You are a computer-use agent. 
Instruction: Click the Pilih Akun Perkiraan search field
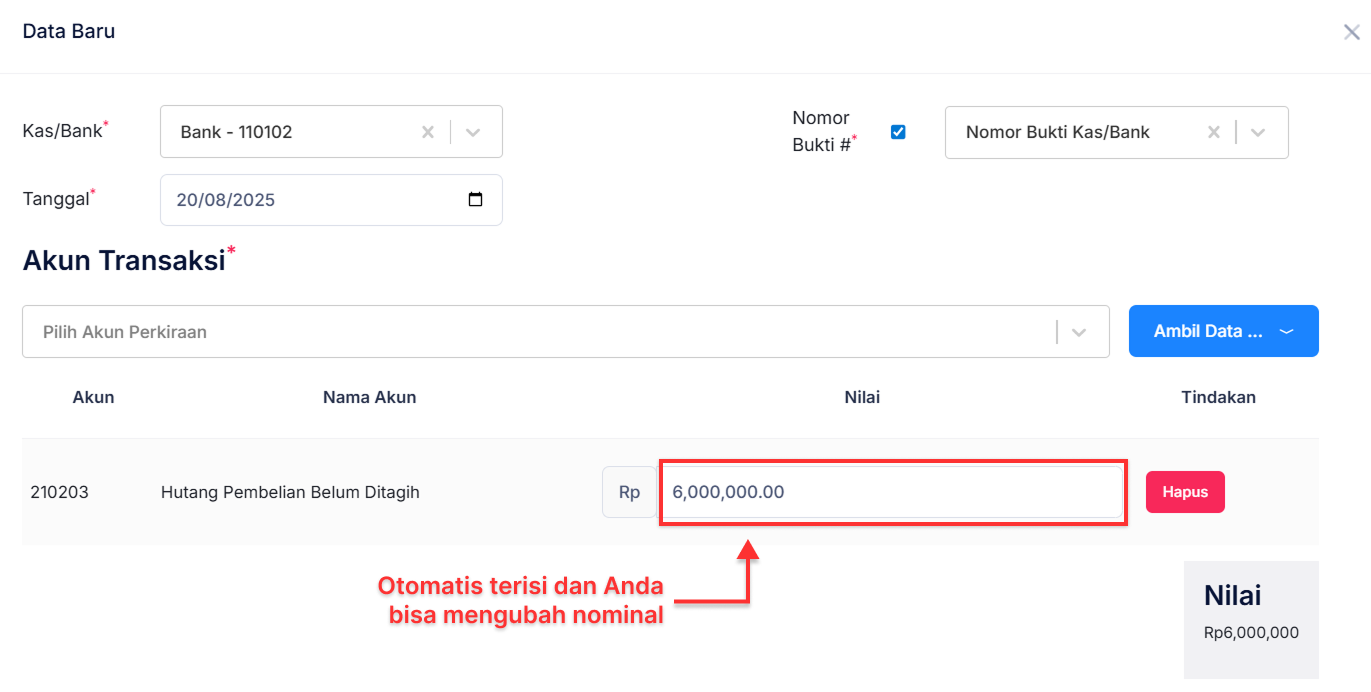(400, 331)
